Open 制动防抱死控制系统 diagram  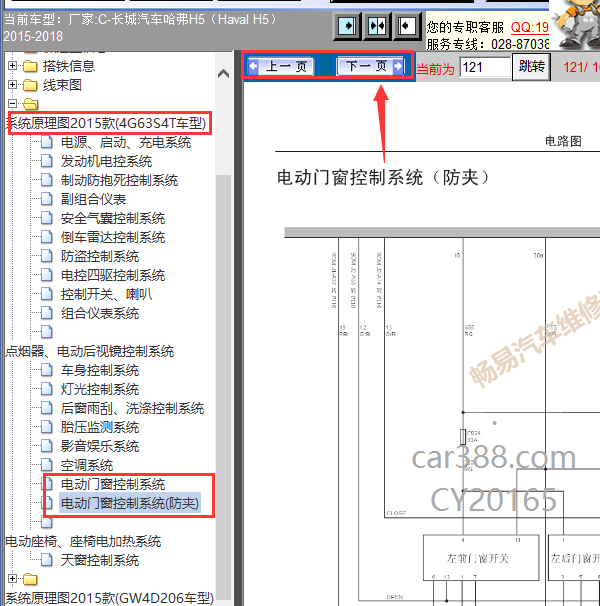(119, 180)
